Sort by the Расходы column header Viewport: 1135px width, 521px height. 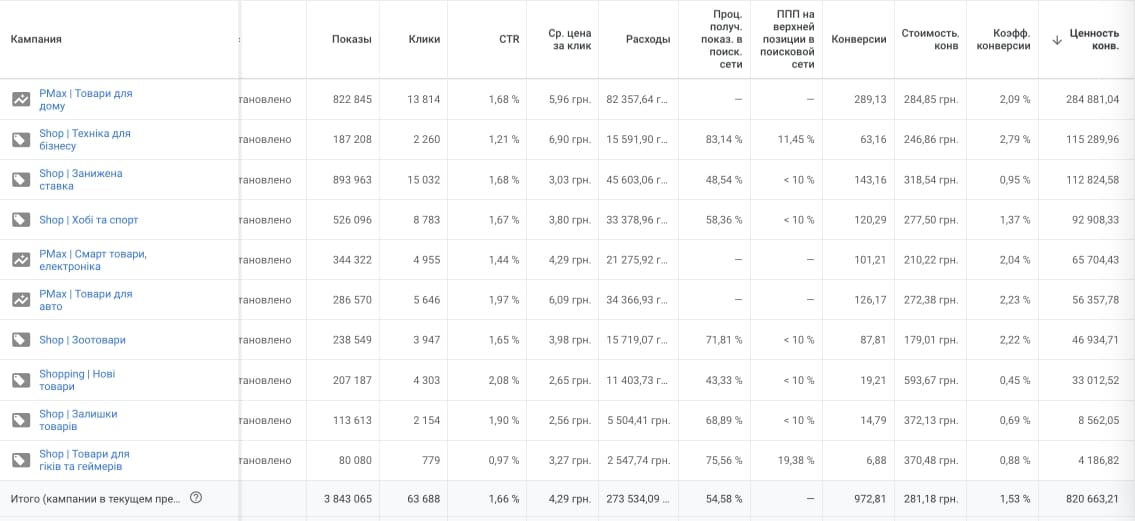[648, 39]
